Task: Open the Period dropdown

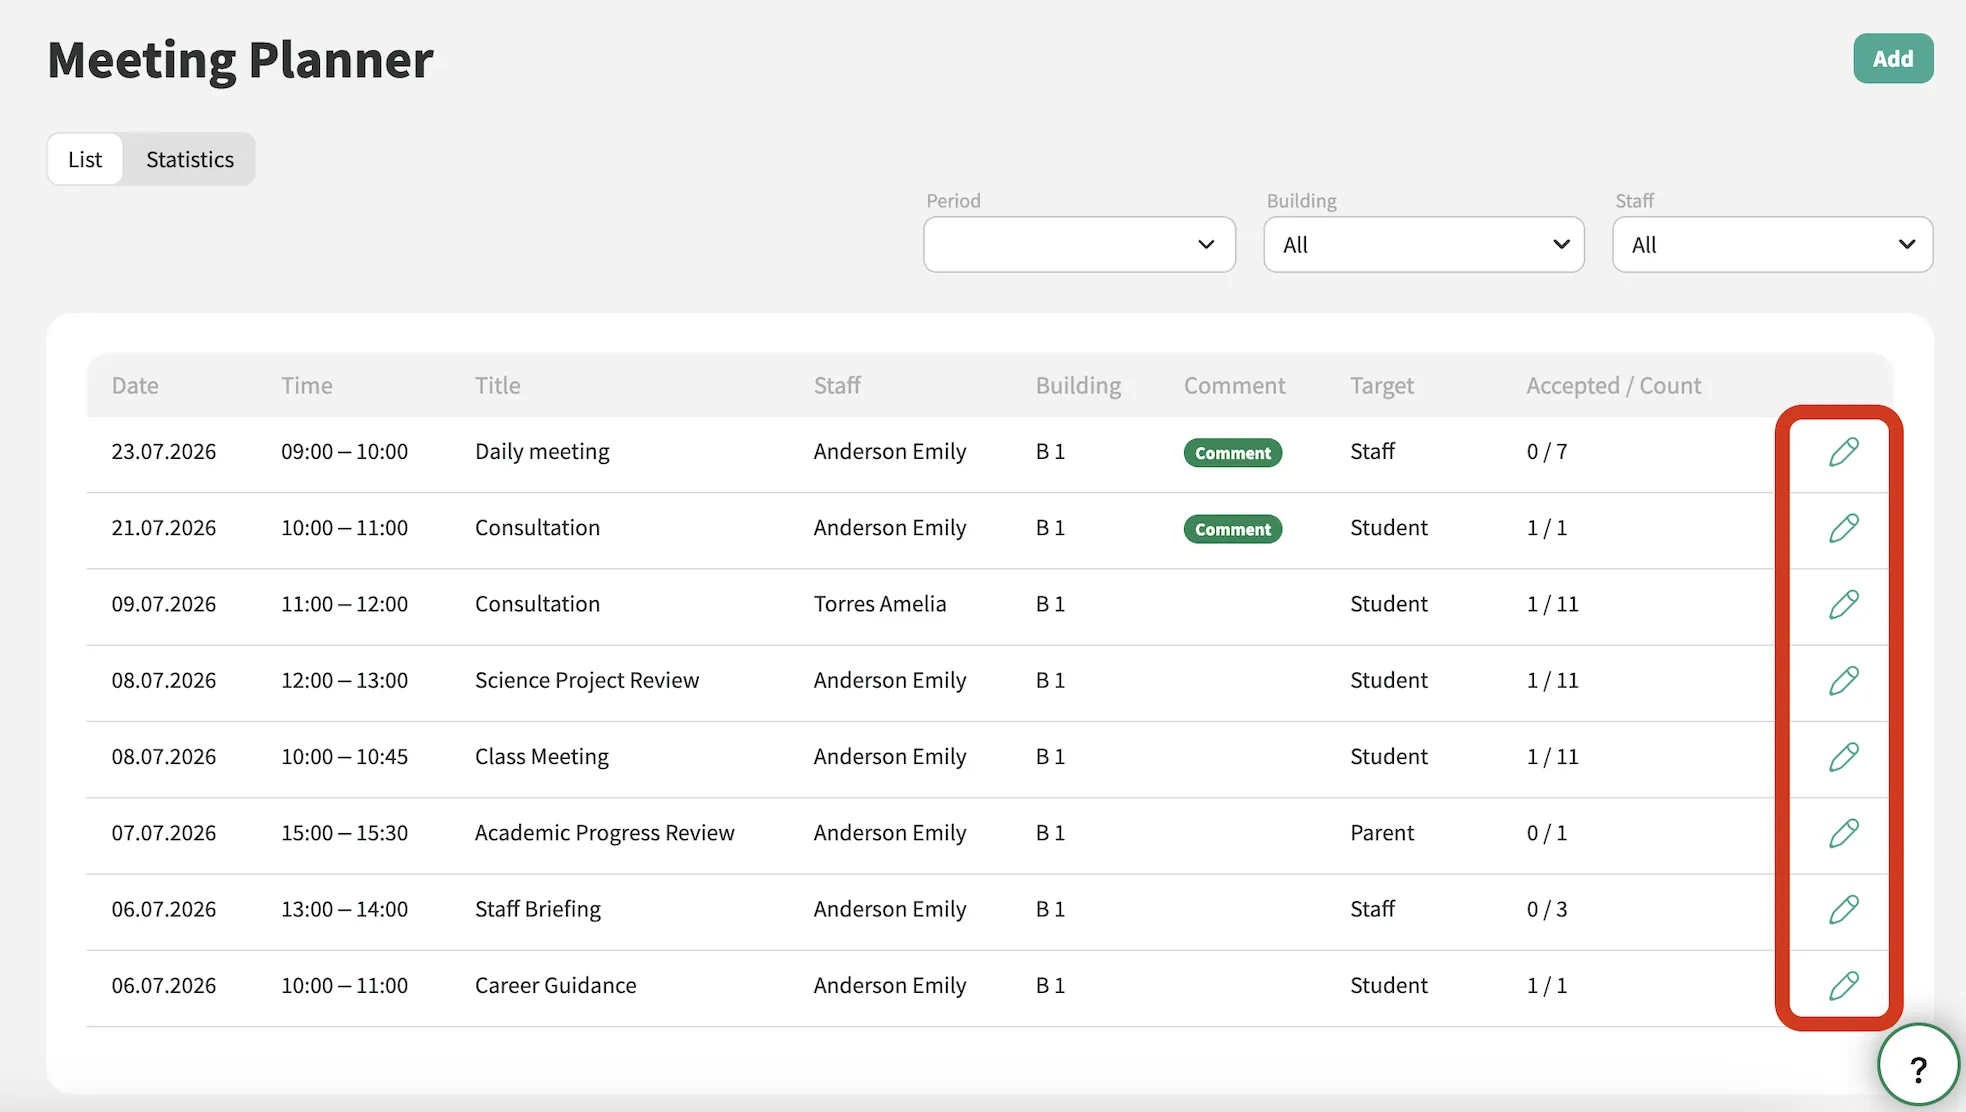Action: pos(1079,244)
